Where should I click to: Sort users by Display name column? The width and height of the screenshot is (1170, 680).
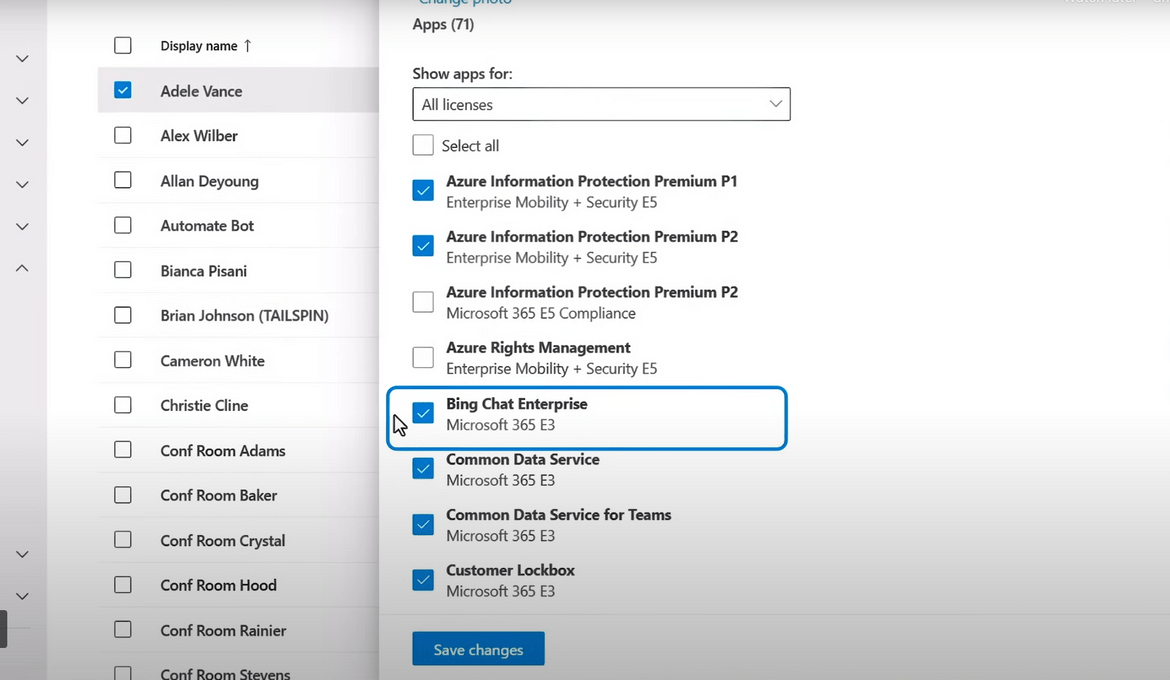pyautogui.click(x=207, y=46)
